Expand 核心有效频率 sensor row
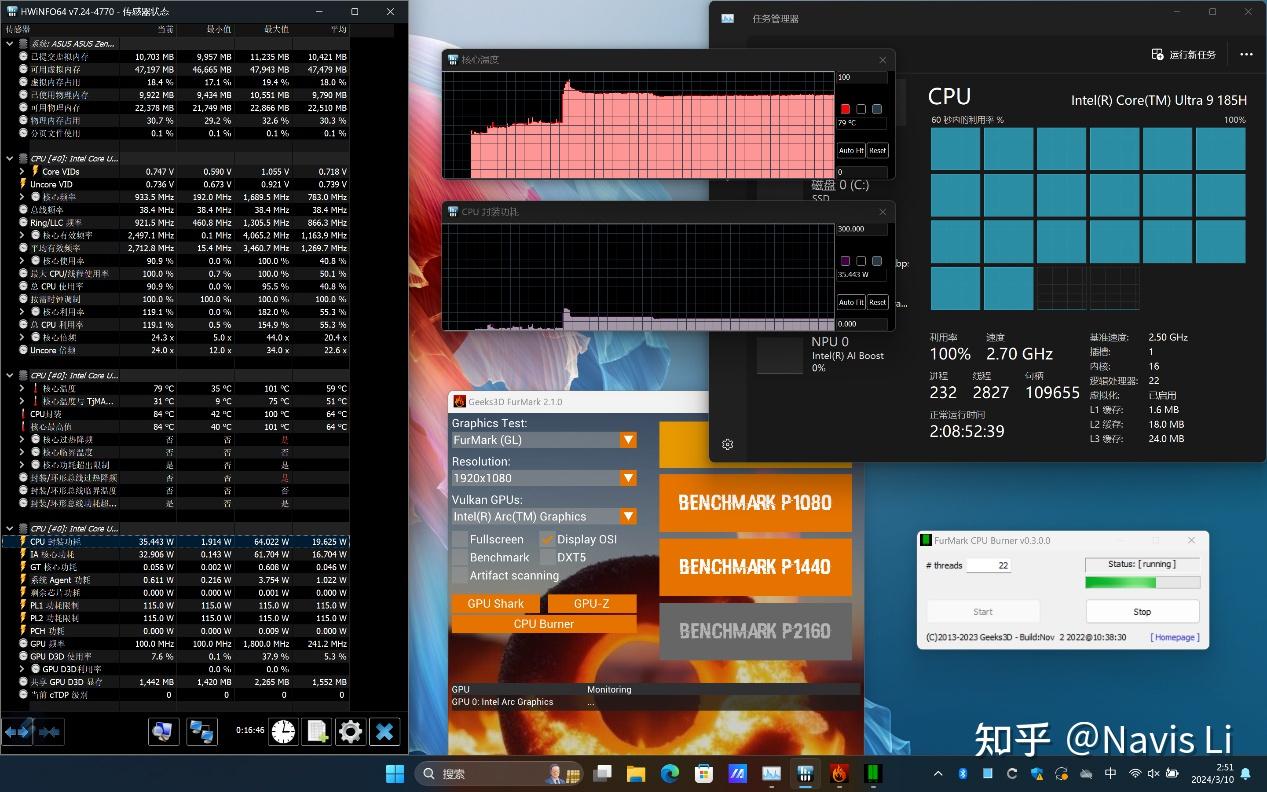Viewport: 1267px width, 792px height. [23, 235]
